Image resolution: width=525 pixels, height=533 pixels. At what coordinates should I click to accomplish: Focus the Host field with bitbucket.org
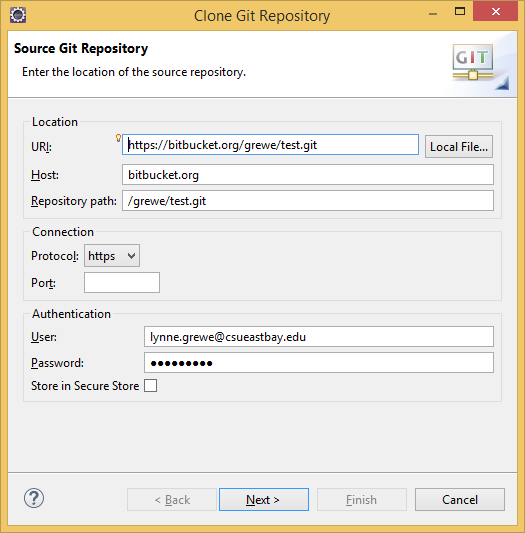(x=308, y=175)
